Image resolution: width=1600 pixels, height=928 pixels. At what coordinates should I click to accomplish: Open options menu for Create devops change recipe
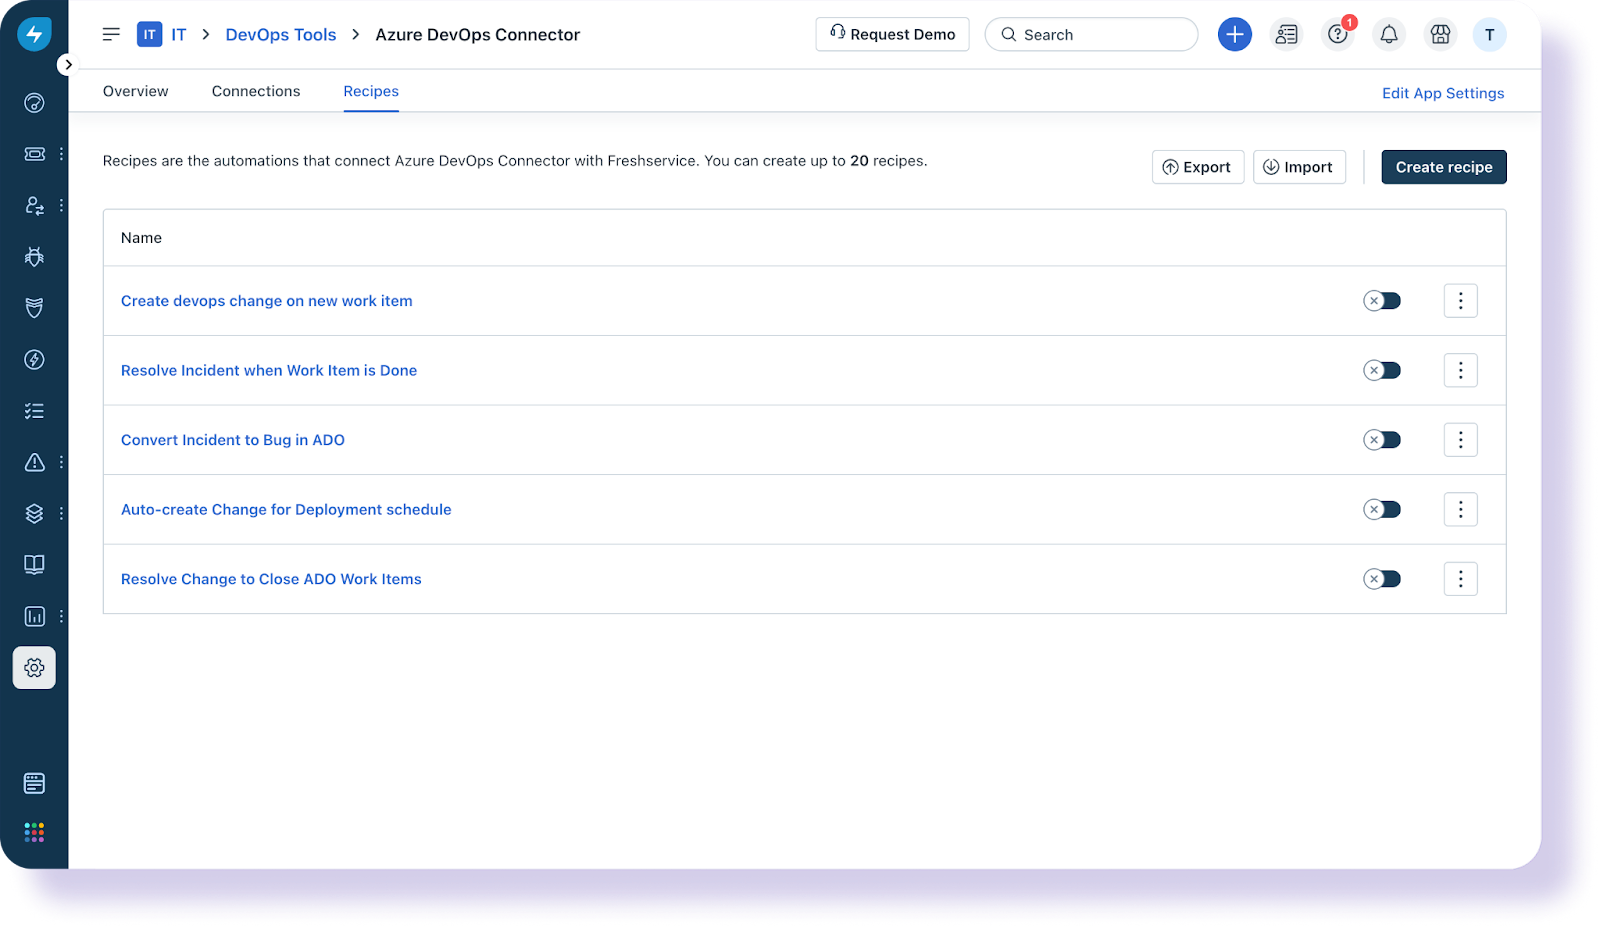(1460, 301)
